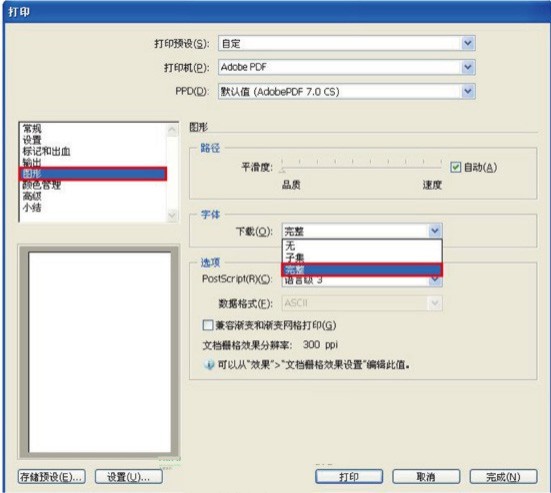The width and height of the screenshot is (551, 493).
Task: Select 常规 in the category list
Action: [32, 129]
